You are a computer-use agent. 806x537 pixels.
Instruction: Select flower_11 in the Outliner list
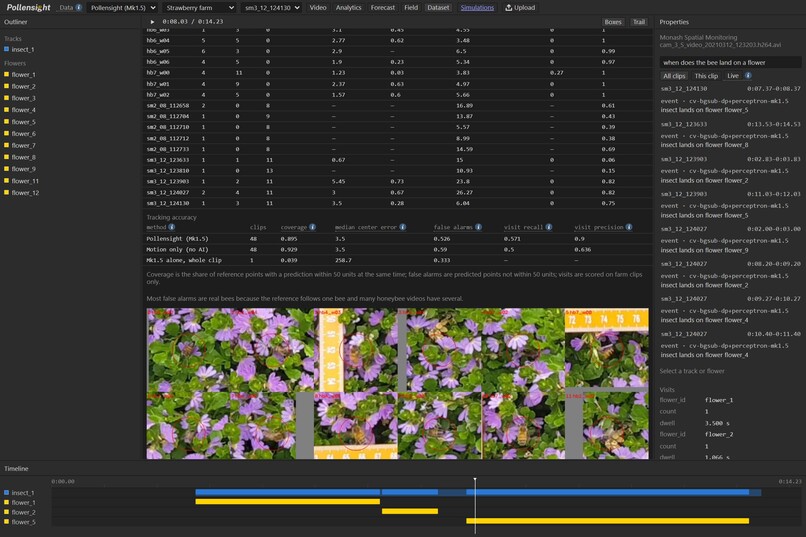click(x=25, y=181)
